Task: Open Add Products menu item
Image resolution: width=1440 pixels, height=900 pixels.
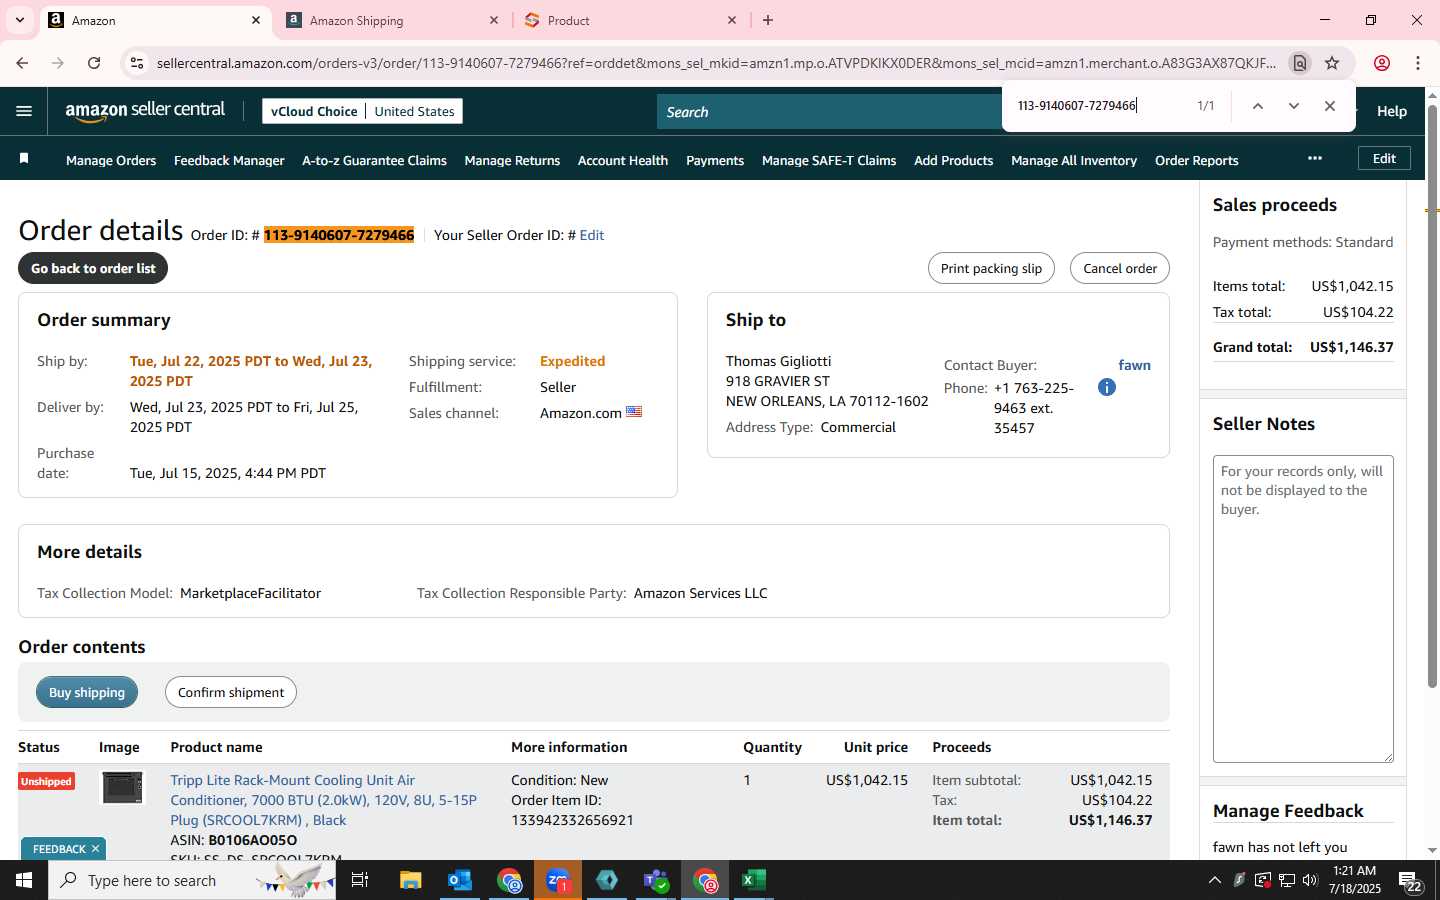Action: pyautogui.click(x=953, y=160)
